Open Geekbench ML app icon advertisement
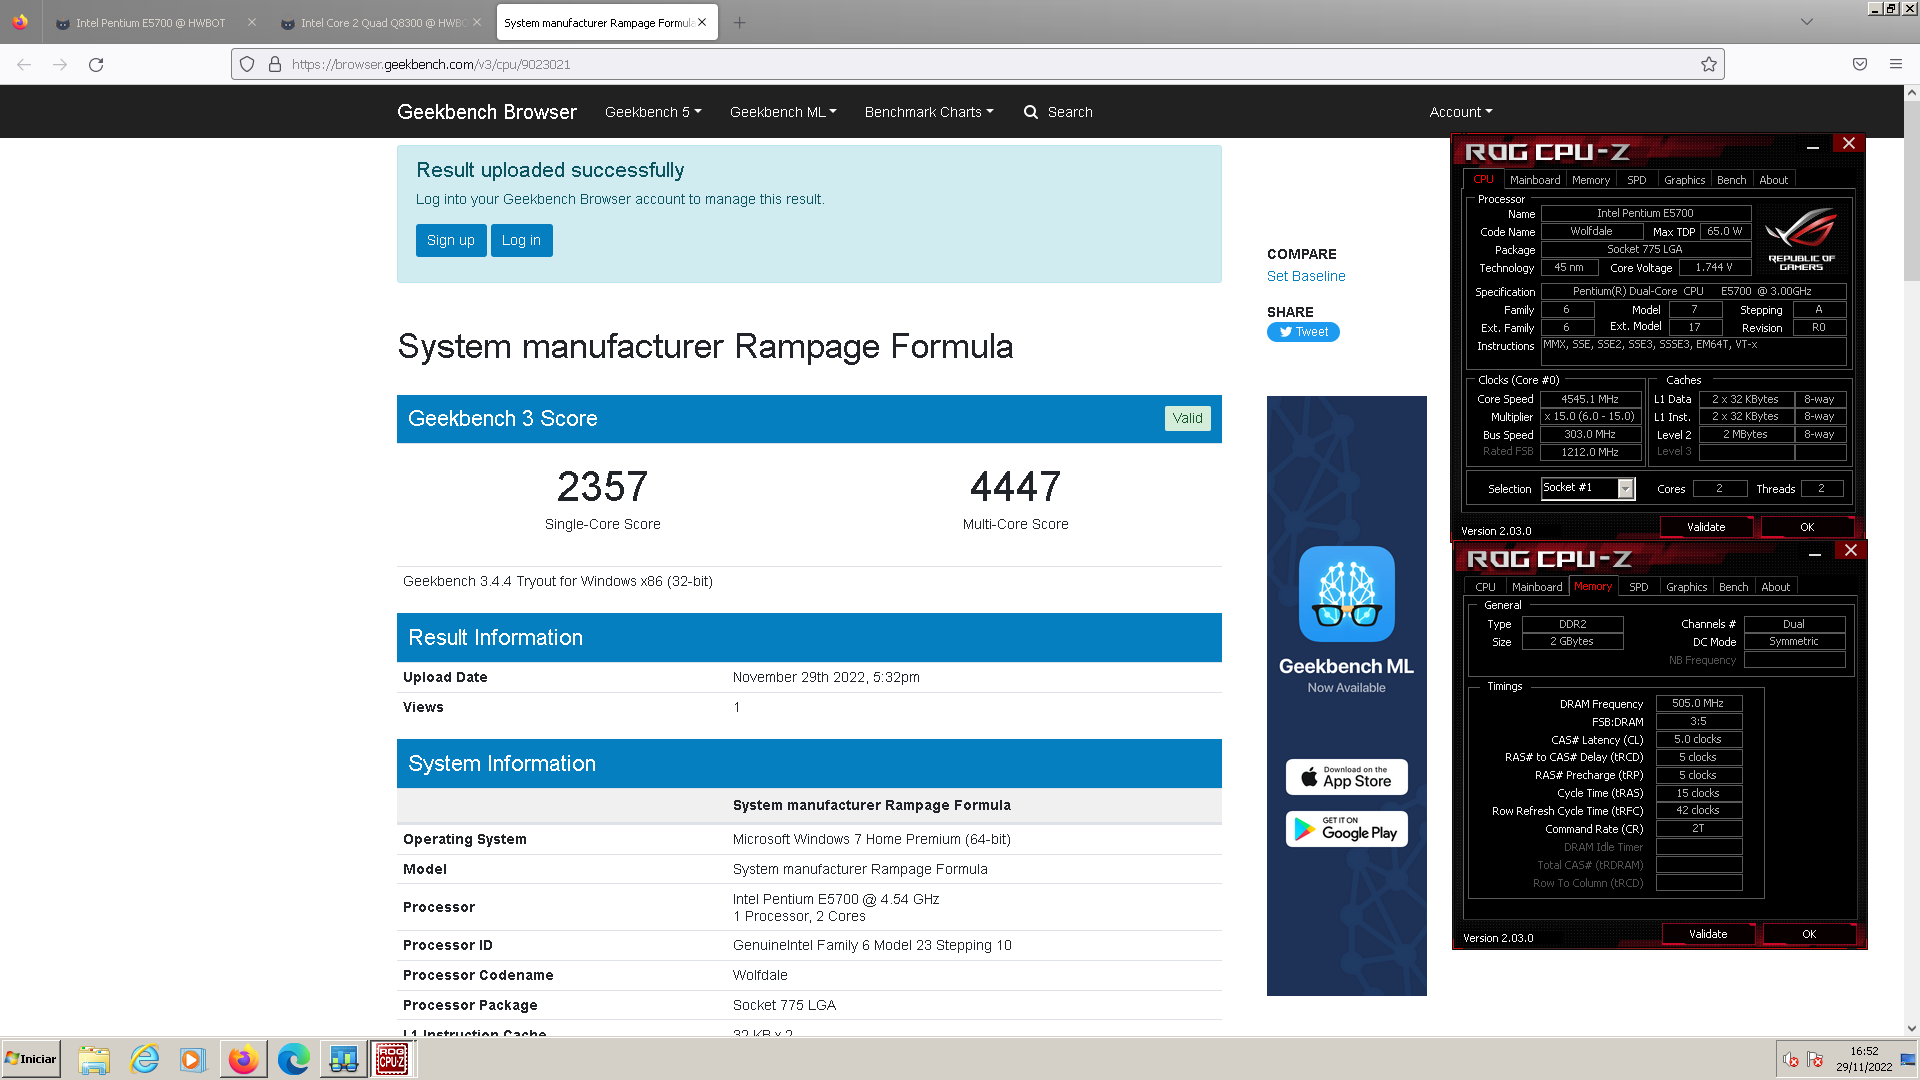1920x1080 pixels. [x=1346, y=594]
